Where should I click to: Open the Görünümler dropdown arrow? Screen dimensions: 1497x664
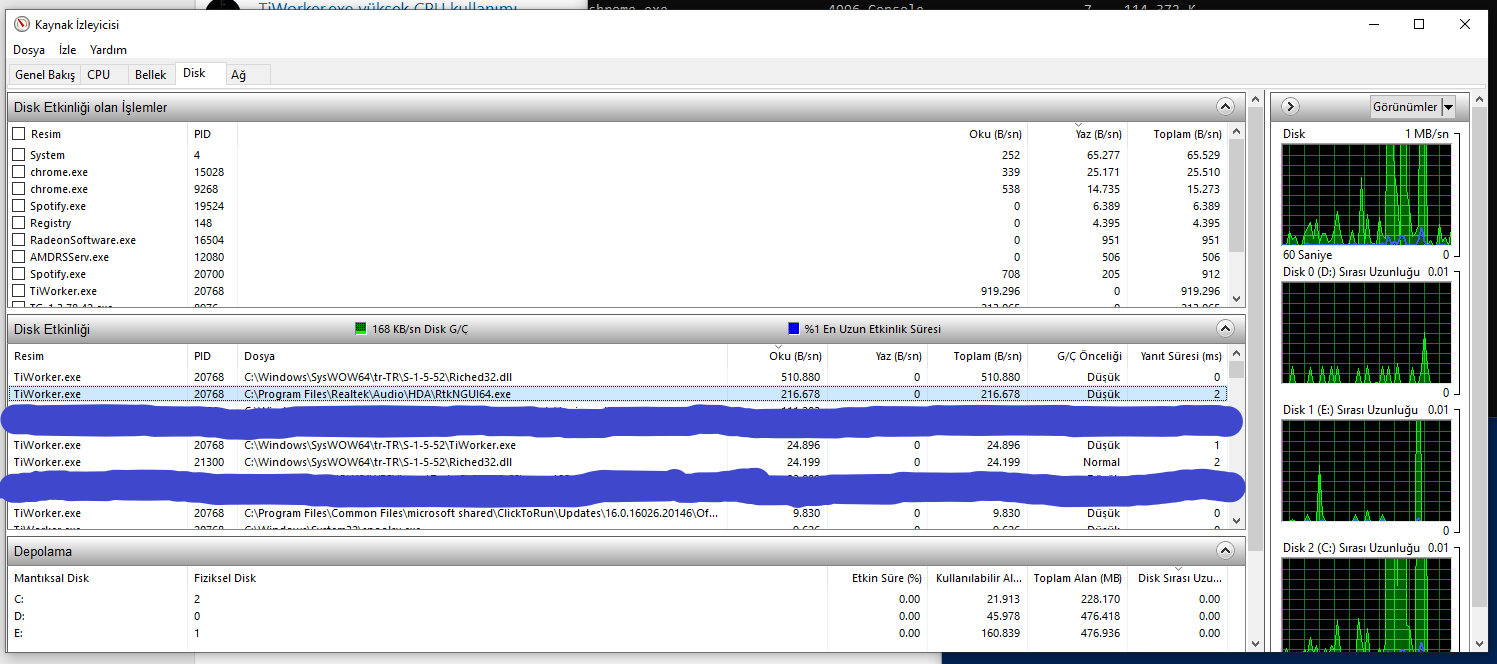coord(1448,107)
